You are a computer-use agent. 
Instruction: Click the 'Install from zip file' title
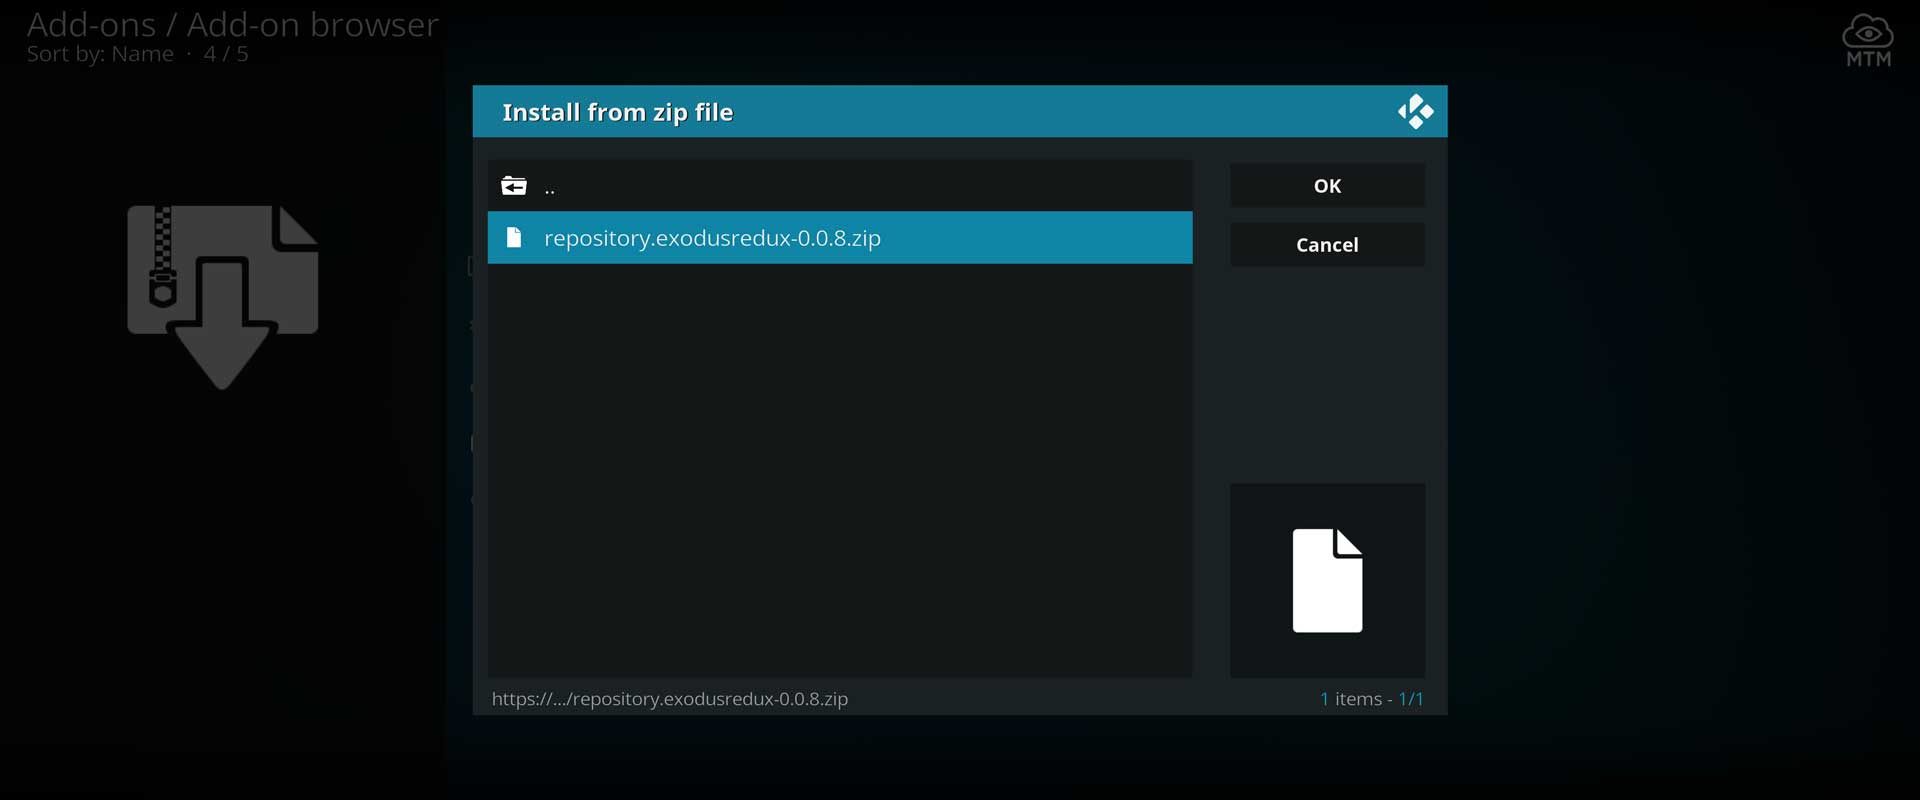pyautogui.click(x=617, y=112)
